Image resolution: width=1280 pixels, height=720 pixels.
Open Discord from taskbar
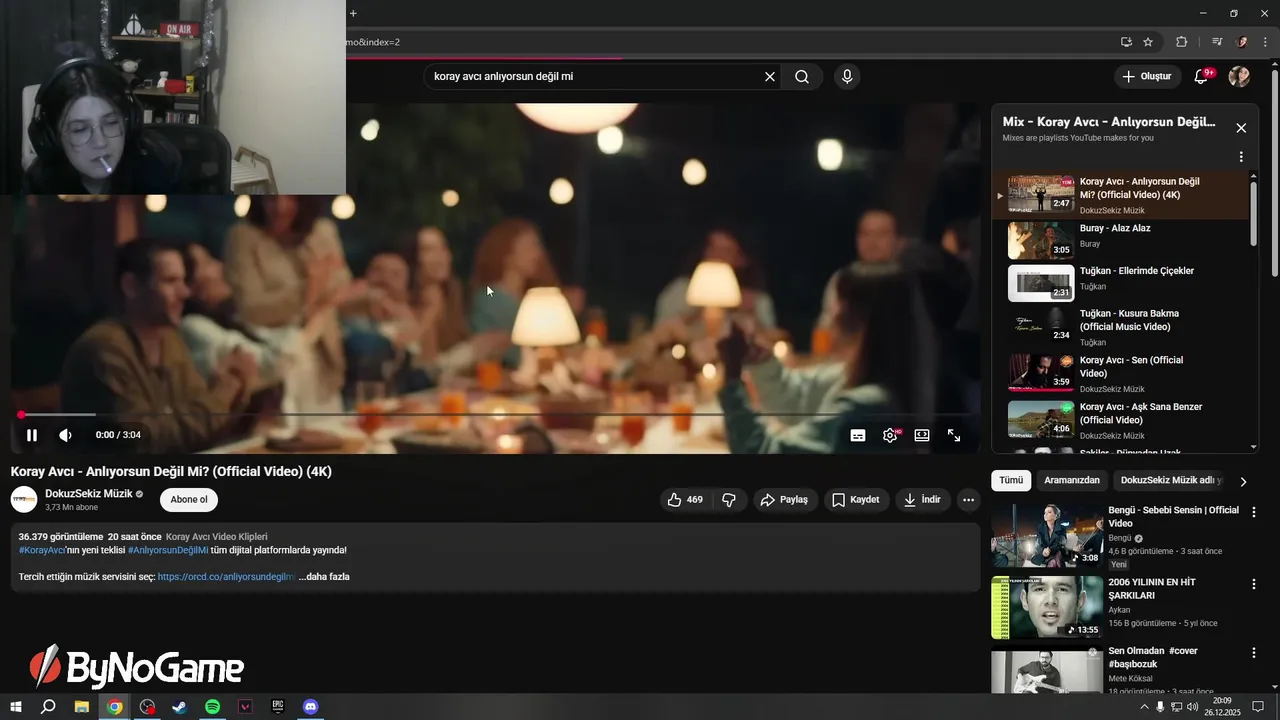click(x=311, y=707)
